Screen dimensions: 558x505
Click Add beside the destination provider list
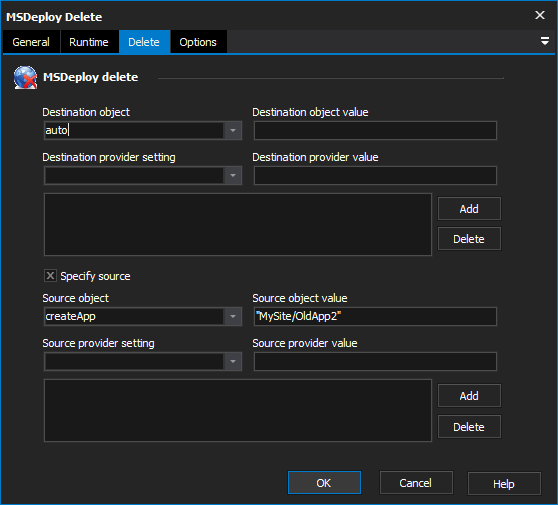(x=469, y=209)
